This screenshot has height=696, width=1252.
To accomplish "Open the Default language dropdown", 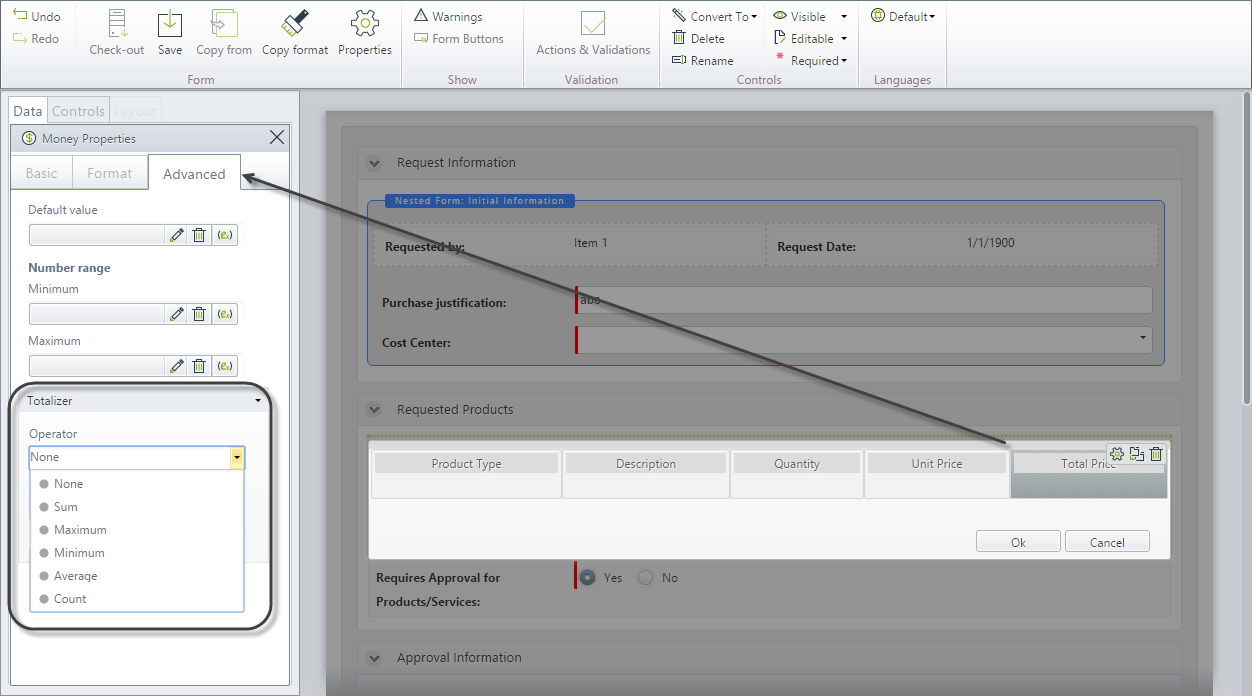I will [903, 17].
